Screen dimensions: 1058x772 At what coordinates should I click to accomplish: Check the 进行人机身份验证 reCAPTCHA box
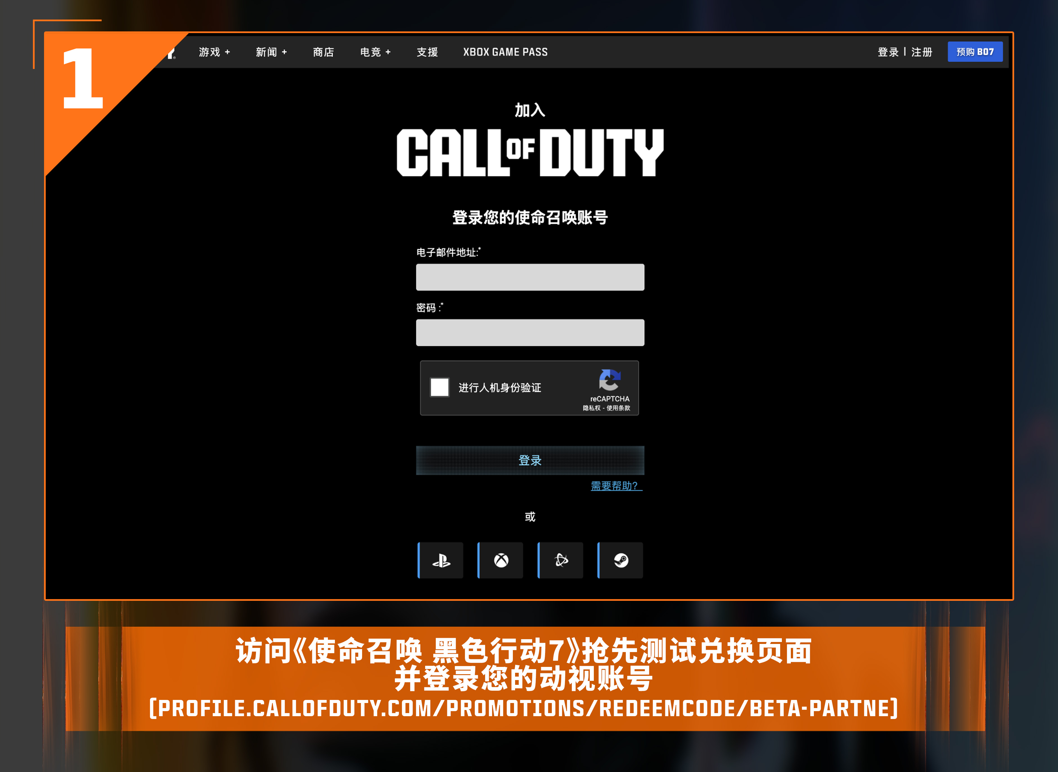(x=440, y=388)
